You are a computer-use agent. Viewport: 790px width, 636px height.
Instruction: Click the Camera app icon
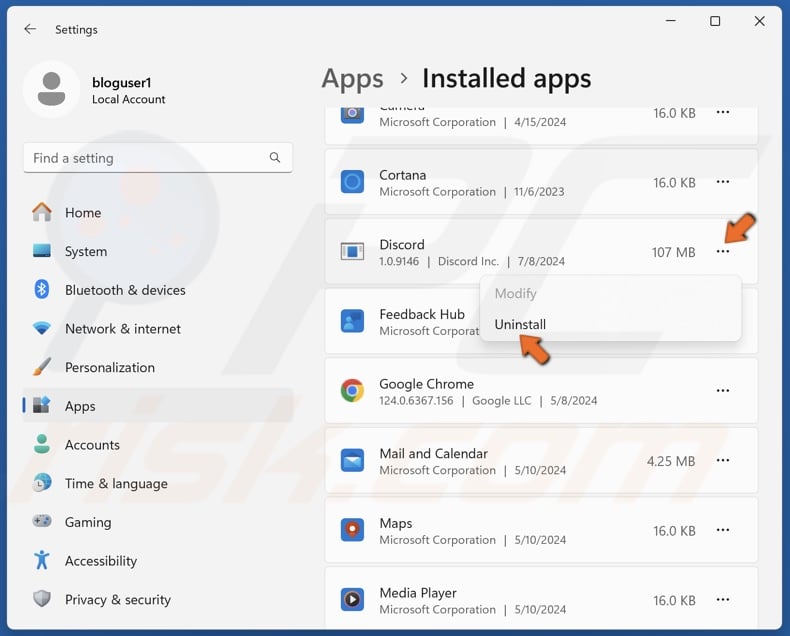click(x=352, y=114)
